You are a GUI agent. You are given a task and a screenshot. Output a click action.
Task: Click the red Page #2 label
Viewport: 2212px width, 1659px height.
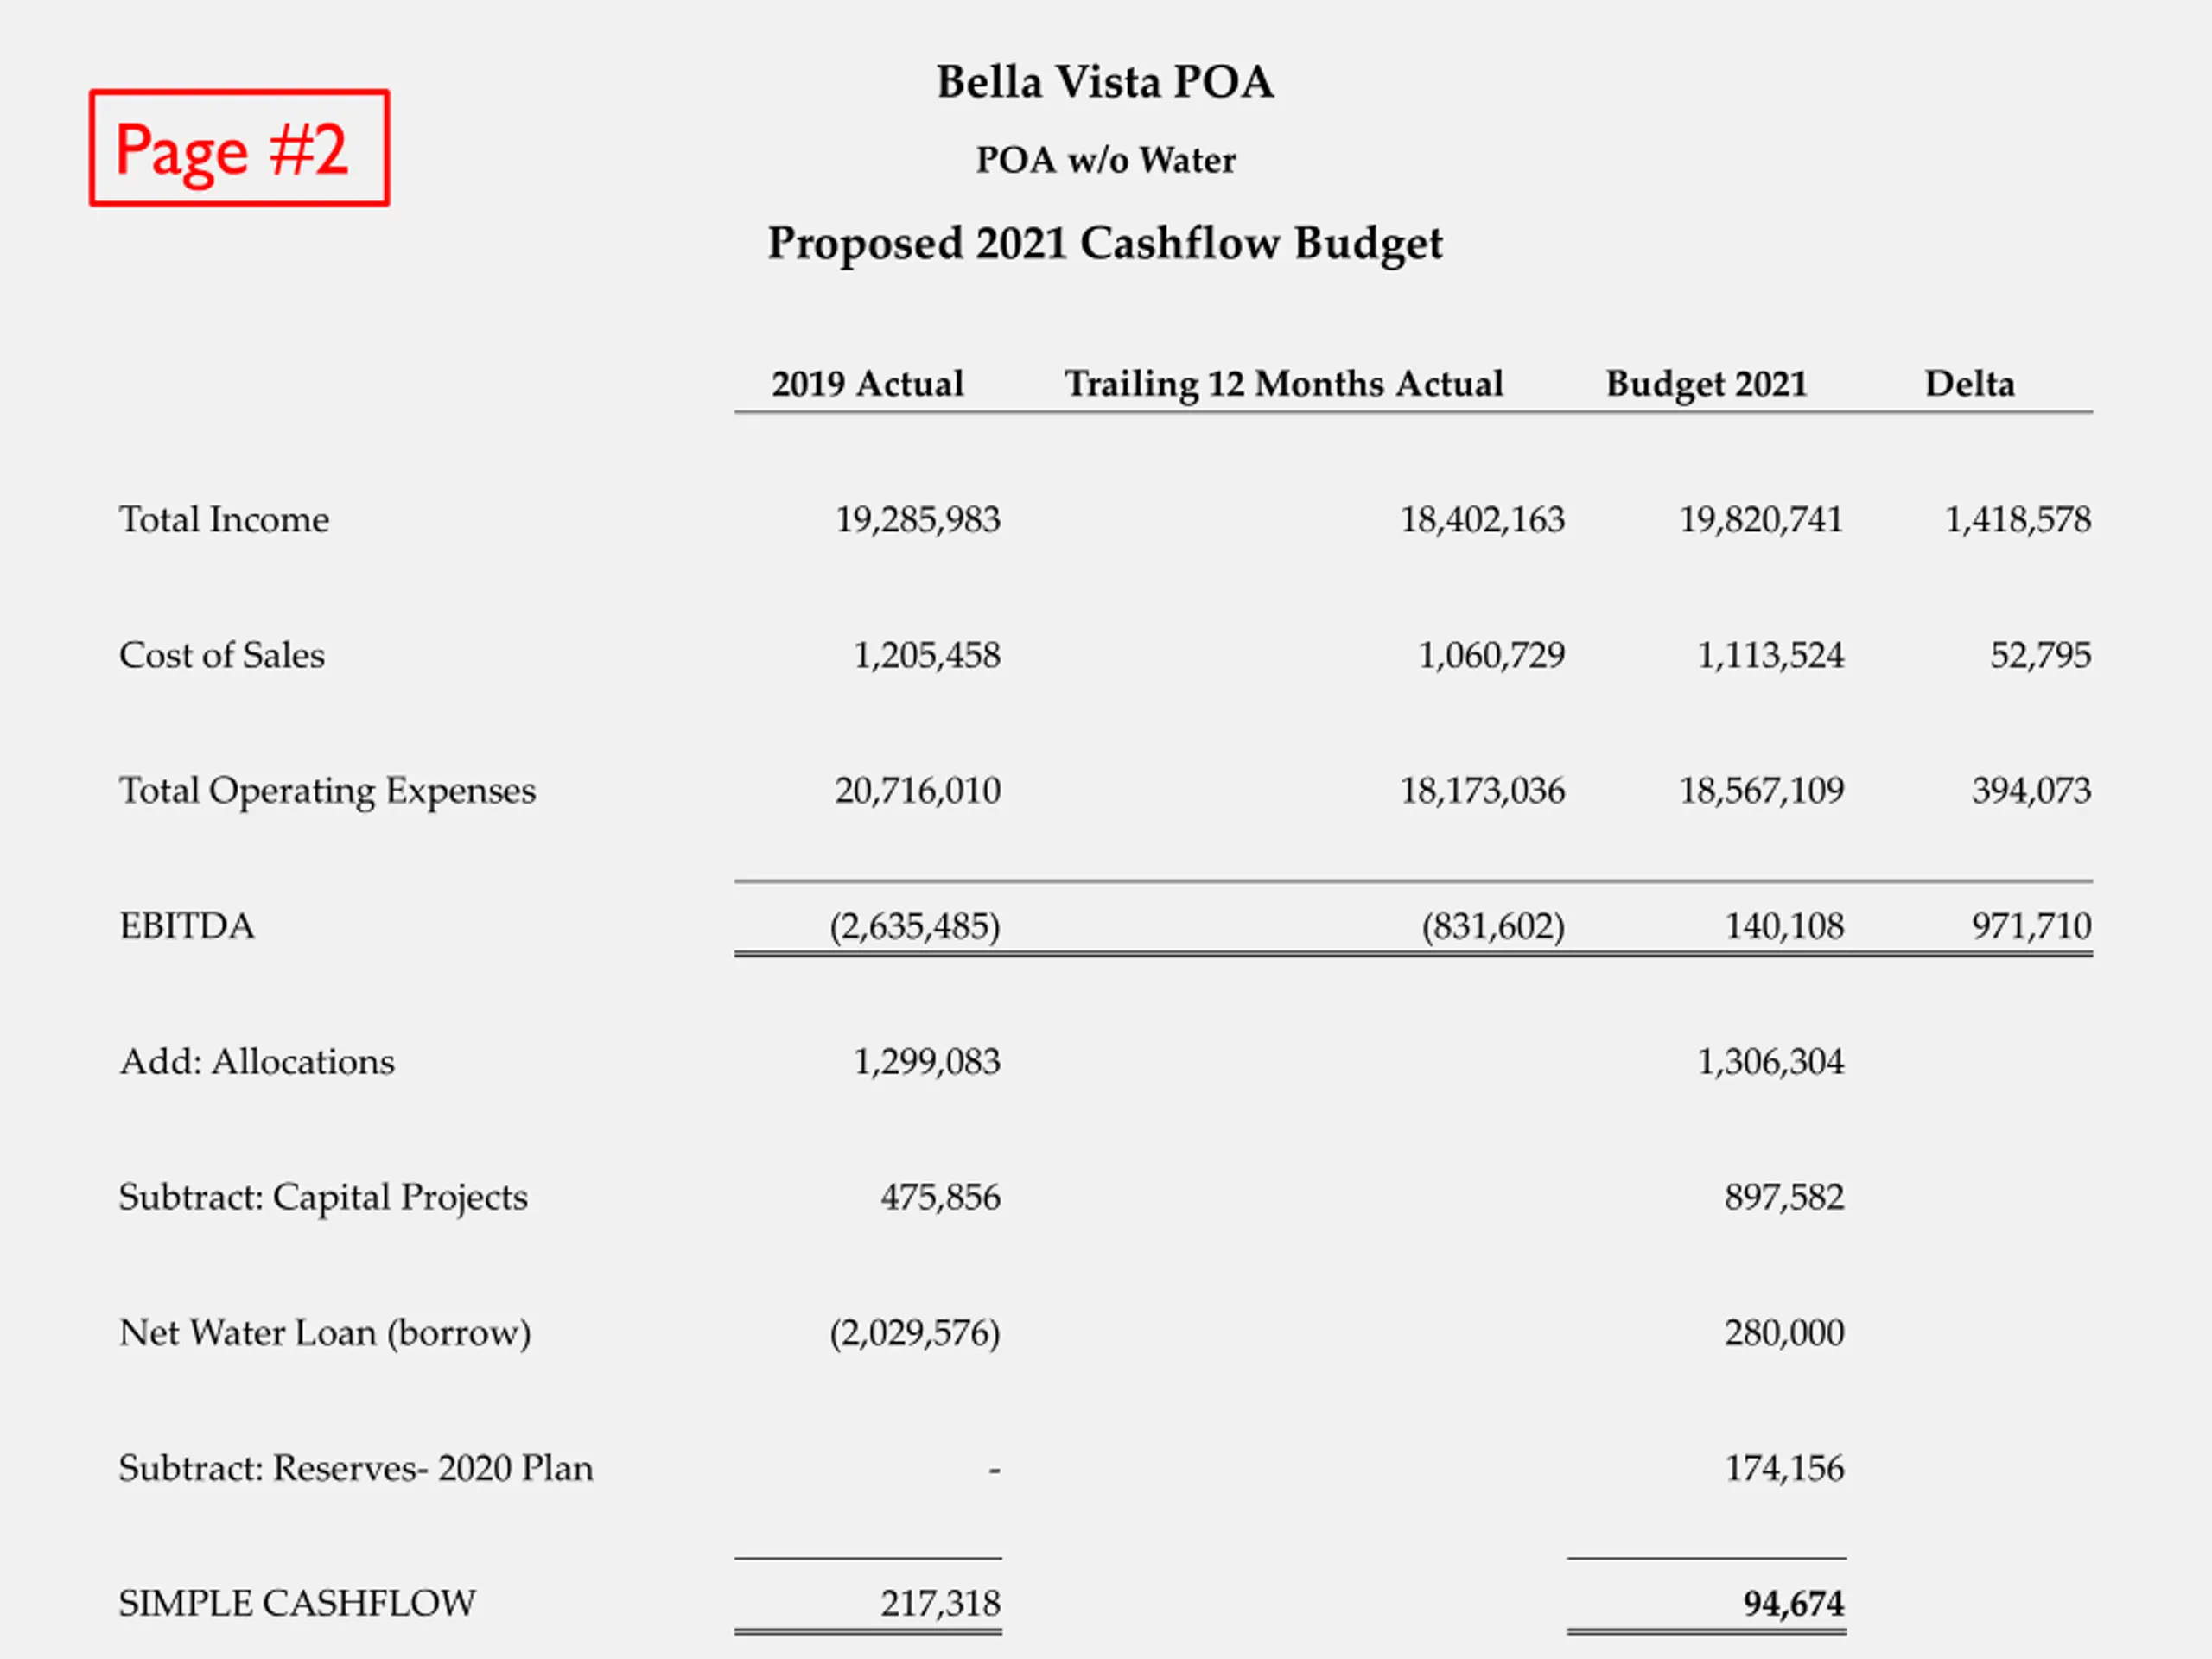point(239,148)
